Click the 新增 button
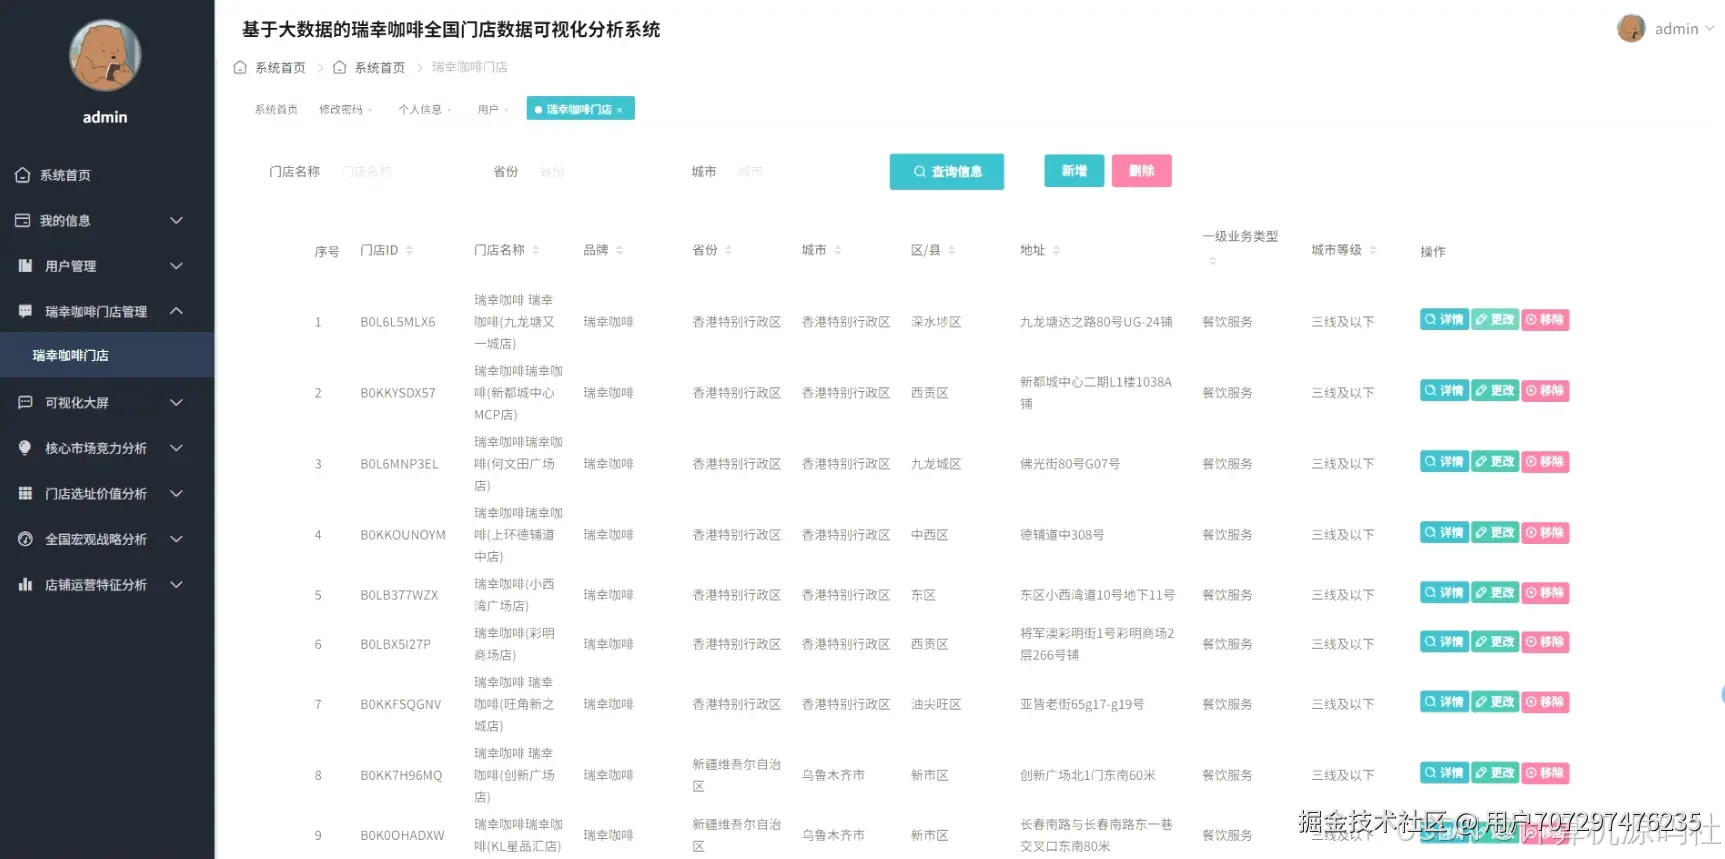This screenshot has height=859, width=1725. (1074, 171)
